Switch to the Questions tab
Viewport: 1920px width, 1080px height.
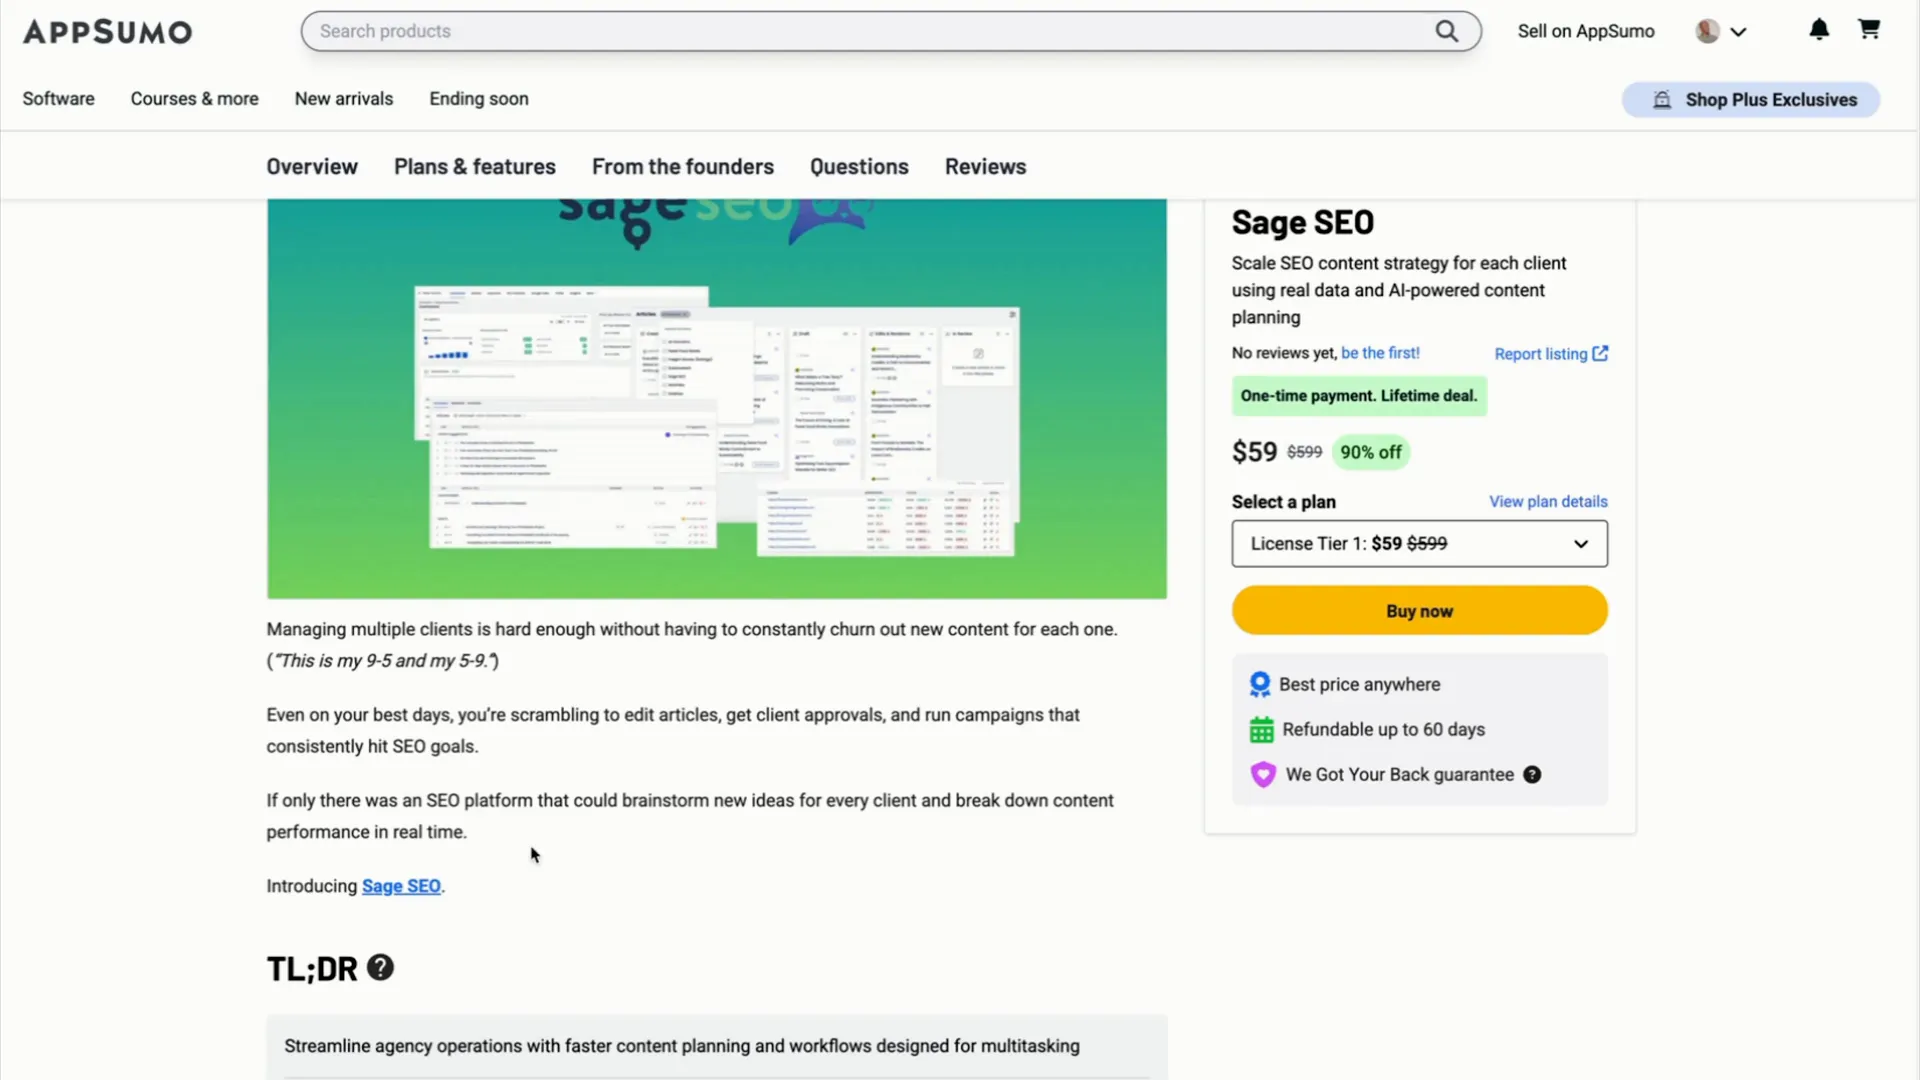click(859, 167)
